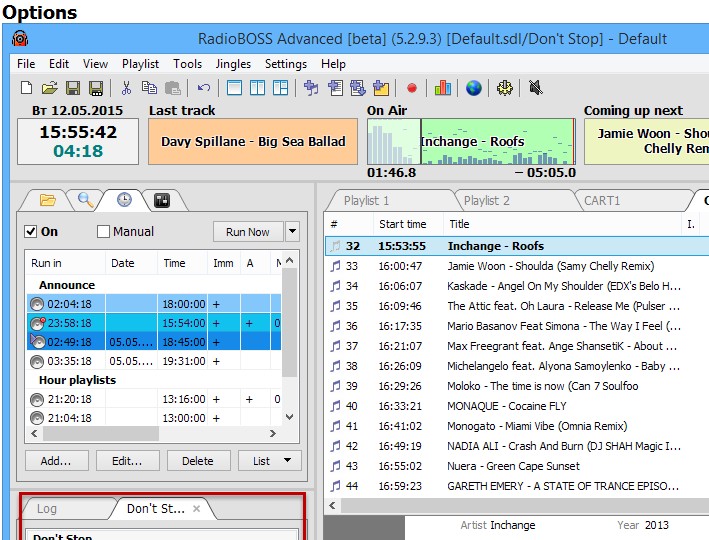Undo the last action with the arrow icon
The width and height of the screenshot is (709, 540).
pyautogui.click(x=203, y=88)
